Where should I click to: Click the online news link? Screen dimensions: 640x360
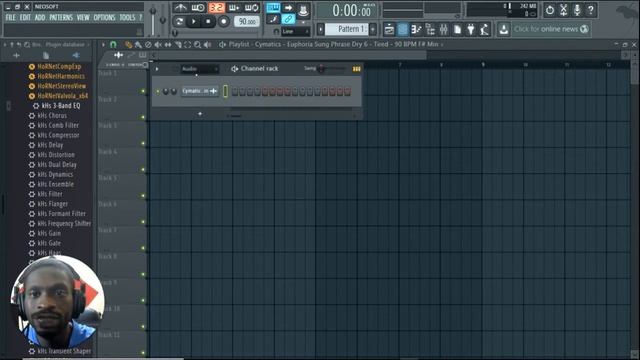551,29
